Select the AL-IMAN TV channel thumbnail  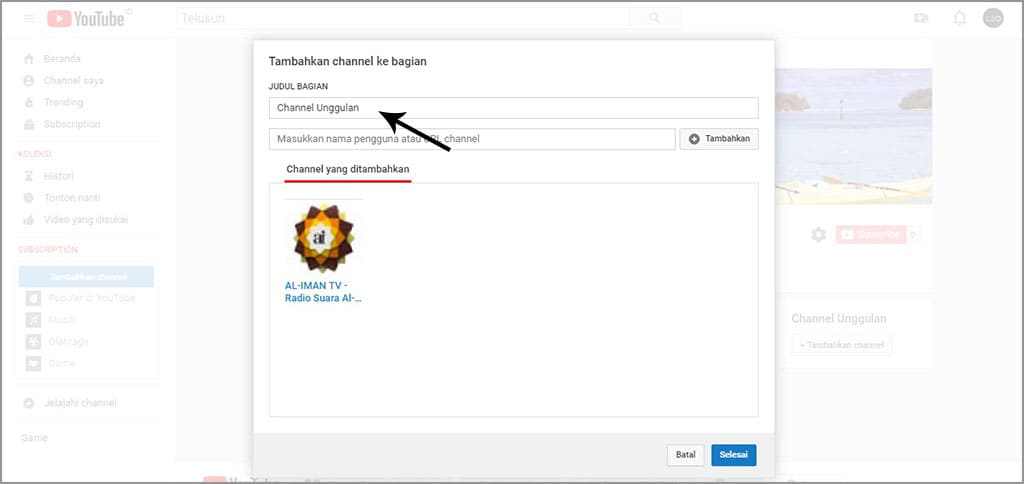pyautogui.click(x=323, y=237)
